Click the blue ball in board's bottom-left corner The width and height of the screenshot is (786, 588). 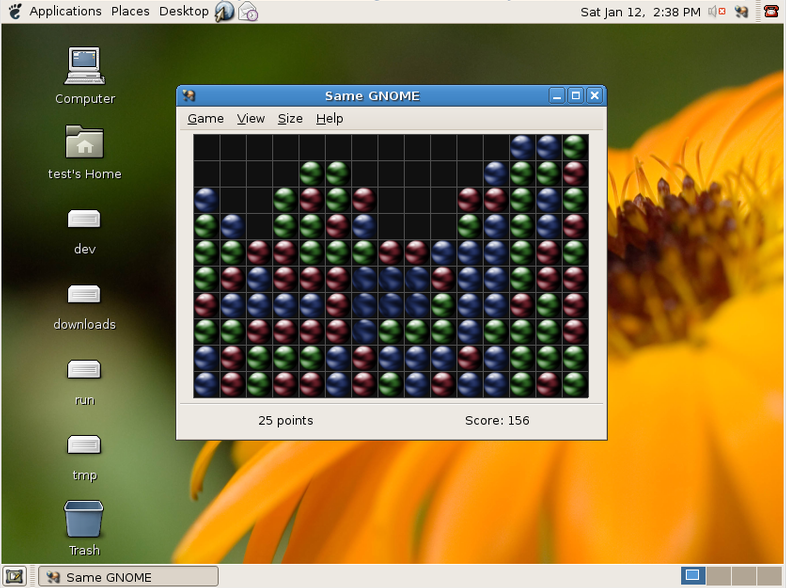(x=206, y=384)
